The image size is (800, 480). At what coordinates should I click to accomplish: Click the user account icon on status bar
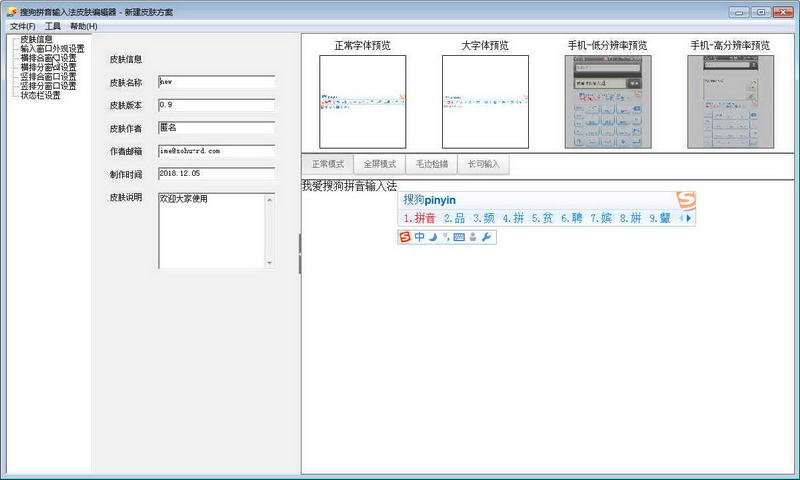(472, 237)
